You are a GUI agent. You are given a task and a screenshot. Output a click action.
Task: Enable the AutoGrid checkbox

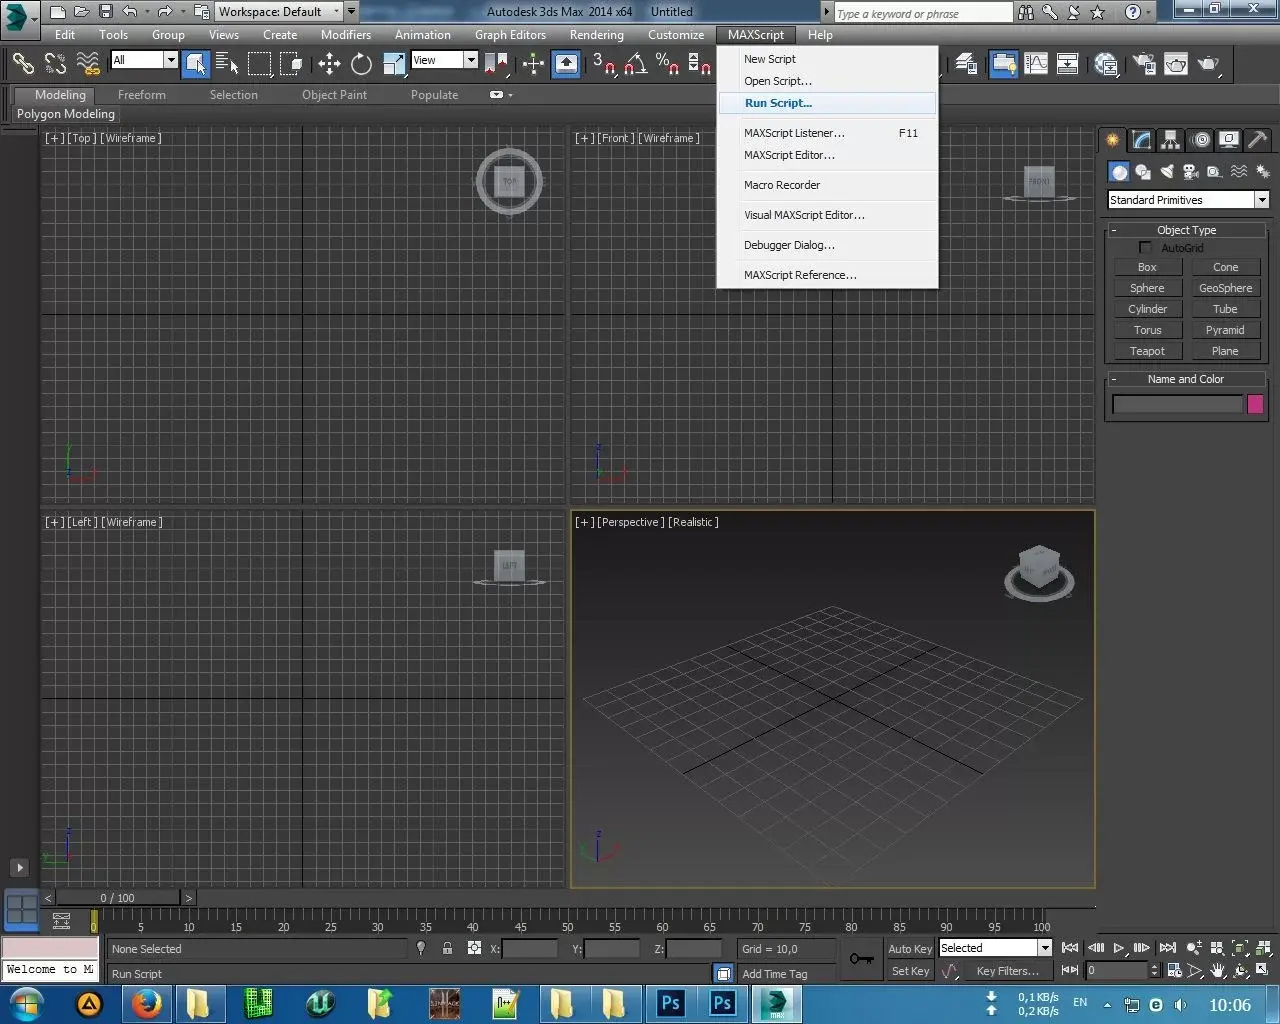[1146, 247]
